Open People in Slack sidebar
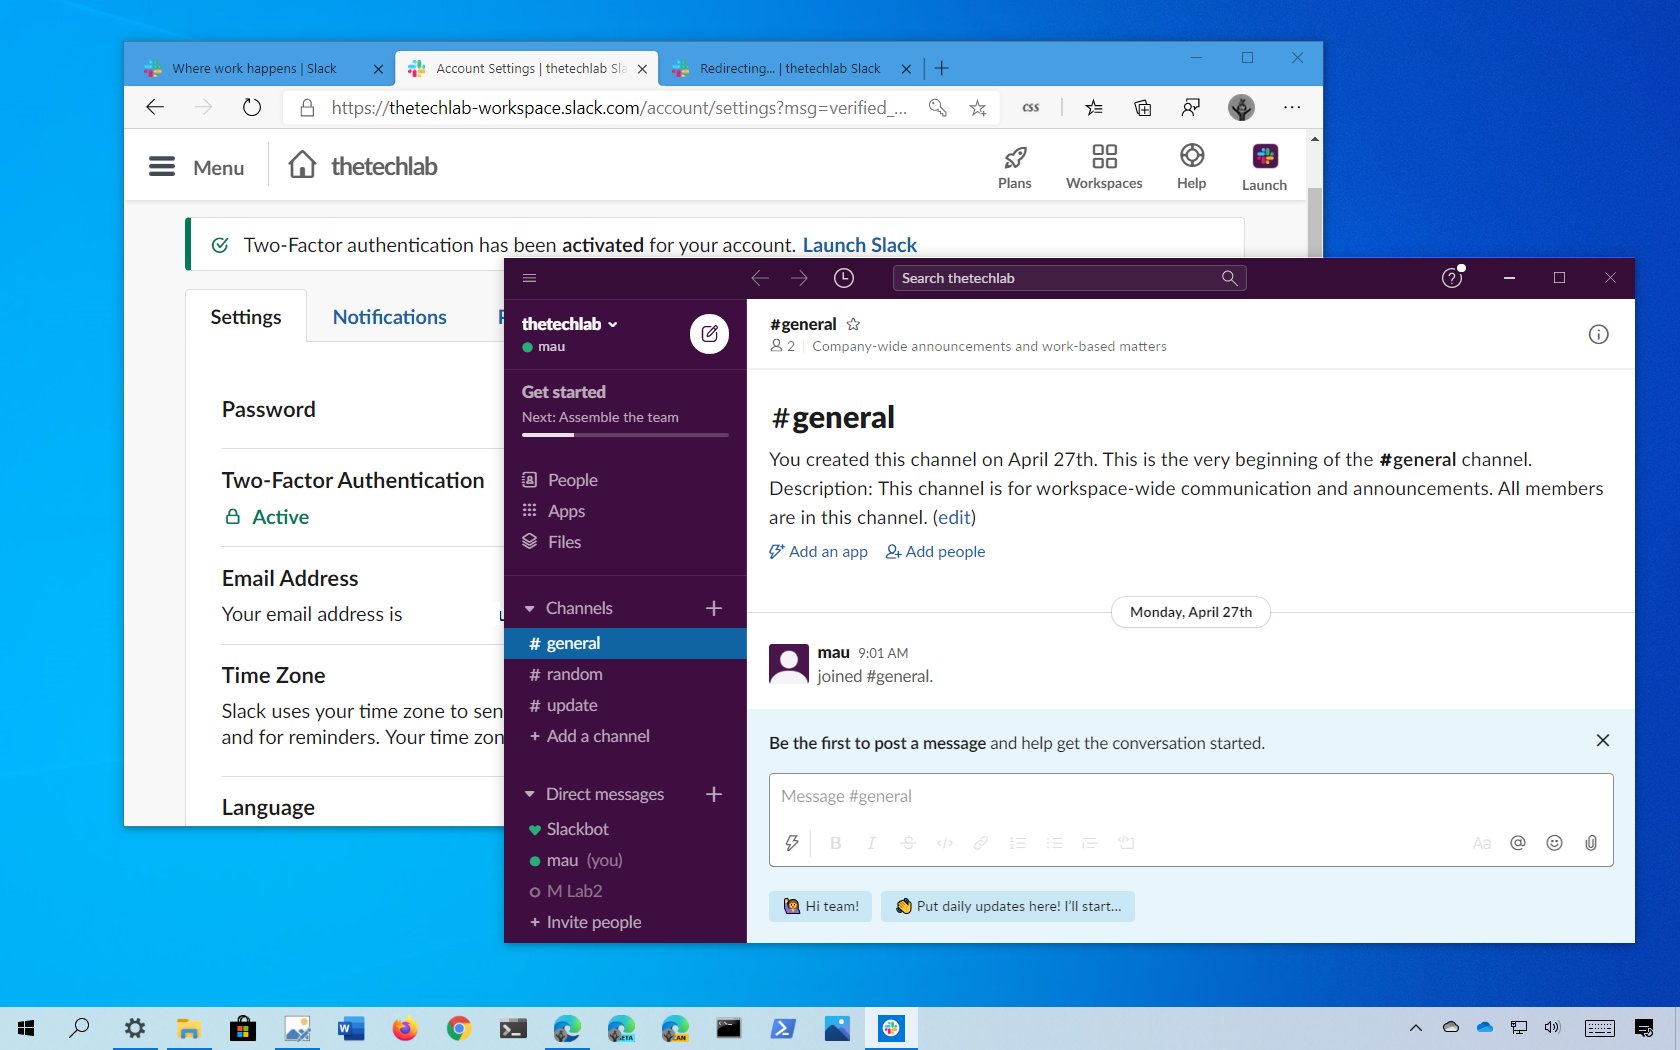Screen dimensions: 1680x1050 point(560,480)
